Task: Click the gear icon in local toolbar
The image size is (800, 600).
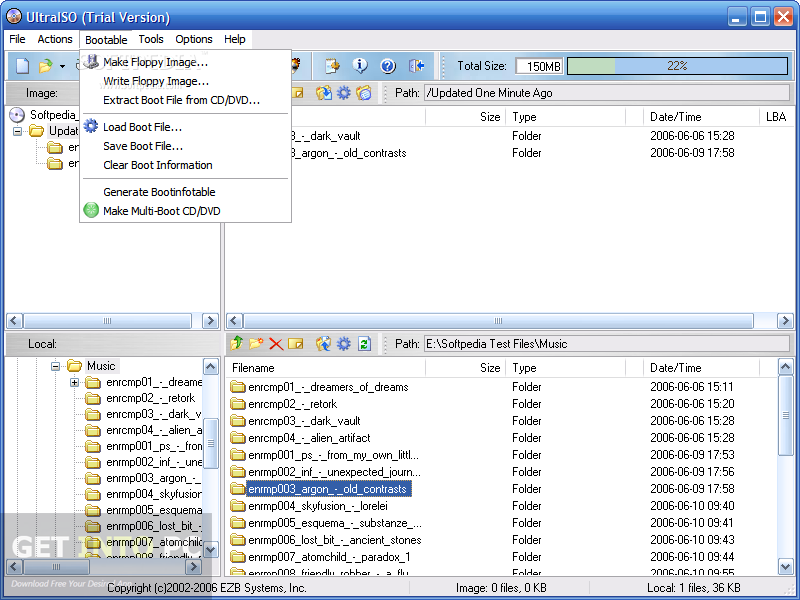Action: coord(344,343)
